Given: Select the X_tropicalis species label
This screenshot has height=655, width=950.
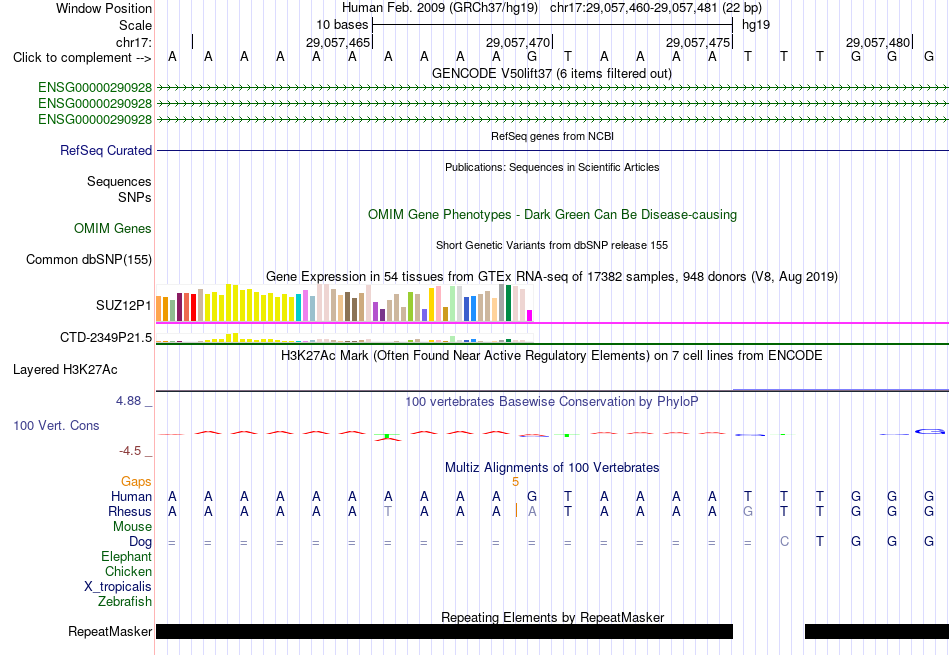Looking at the screenshot, I should (x=118, y=587).
